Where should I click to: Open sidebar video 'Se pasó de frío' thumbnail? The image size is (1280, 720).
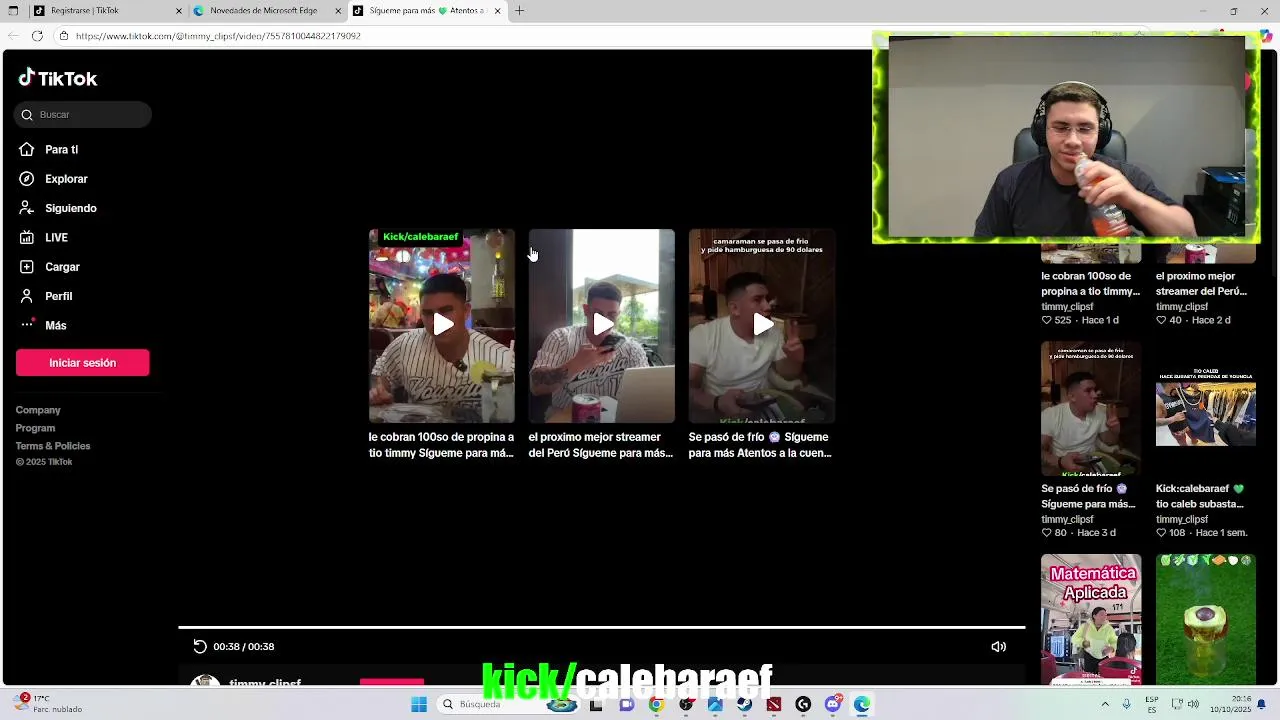1091,409
